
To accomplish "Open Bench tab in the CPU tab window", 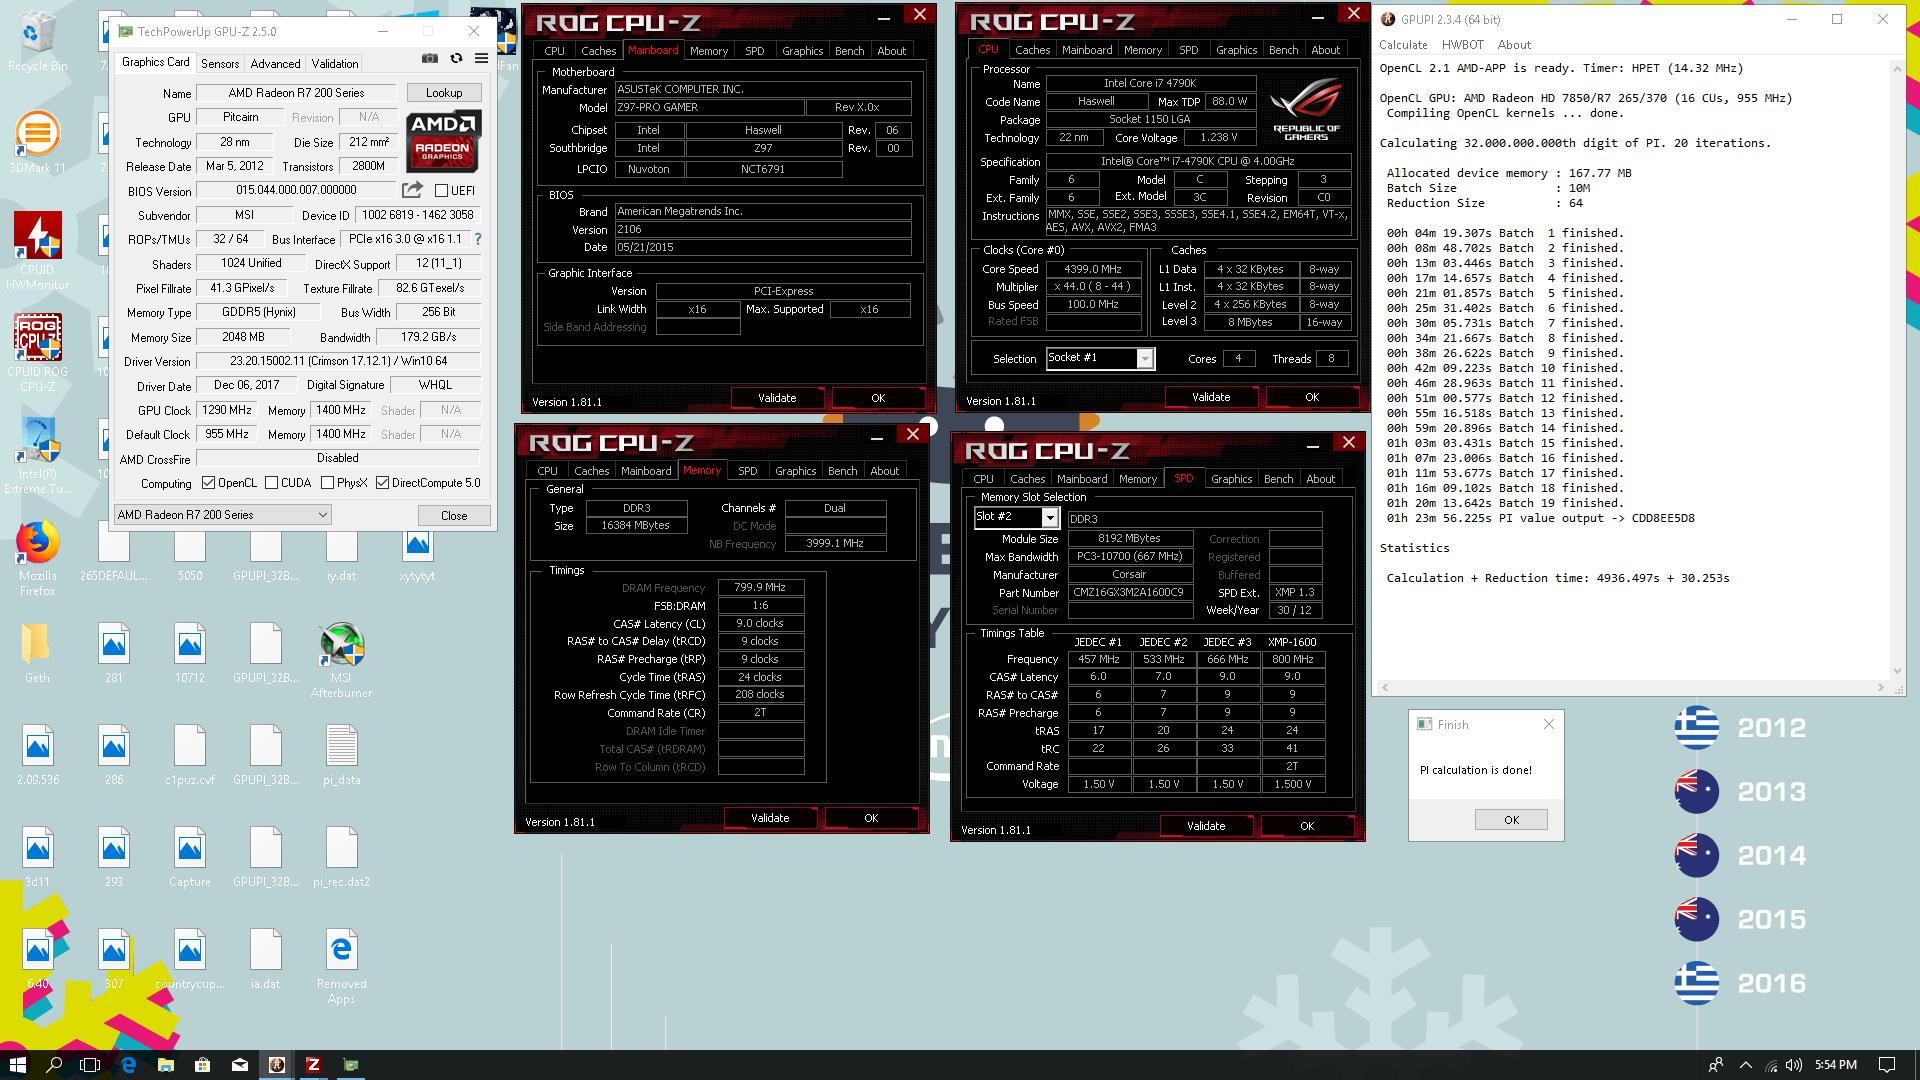I will [x=1283, y=49].
